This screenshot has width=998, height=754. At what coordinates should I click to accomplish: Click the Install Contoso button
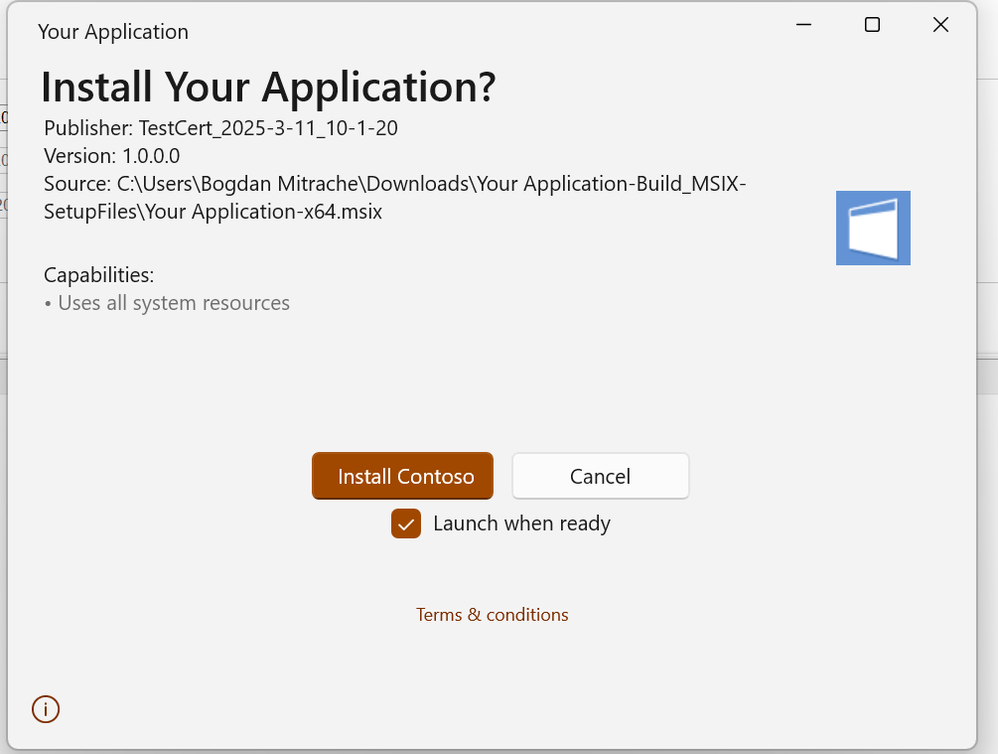(402, 476)
